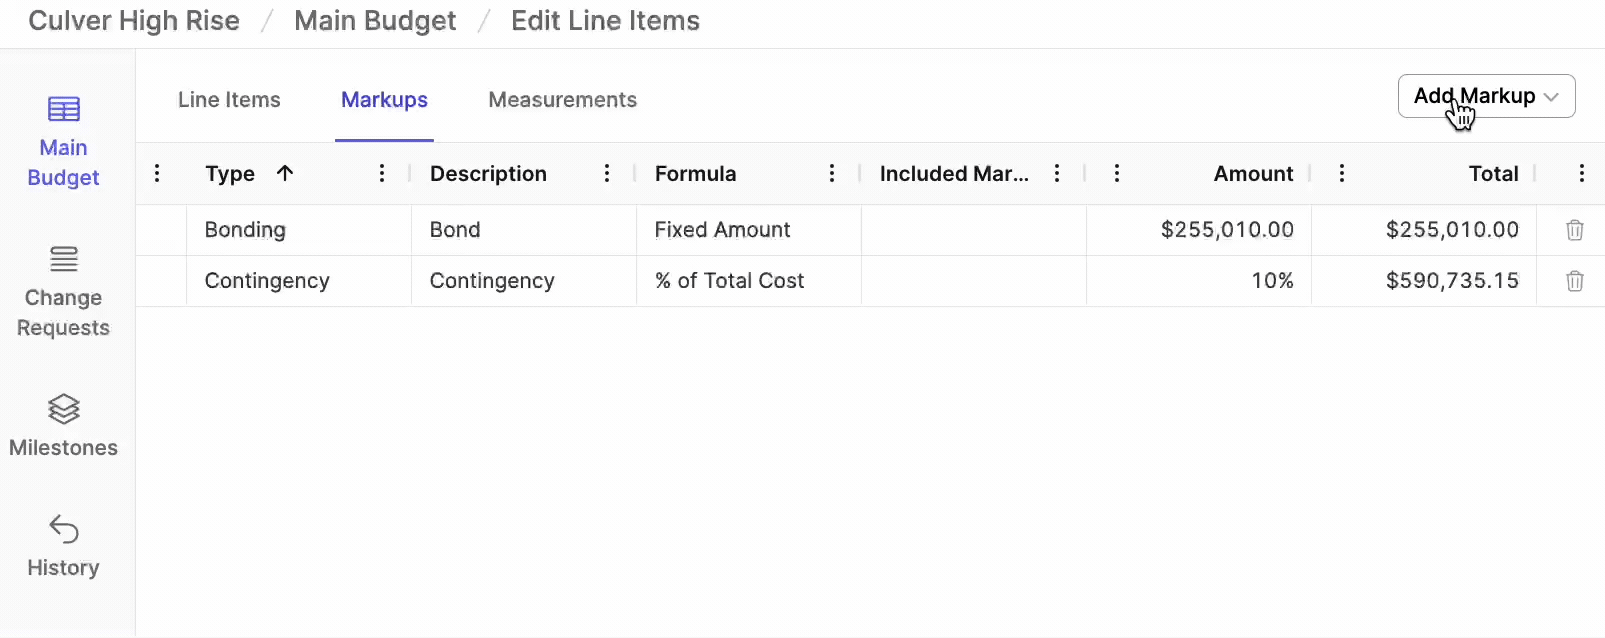Navigate to Main Budget breadcrumb link
The width and height of the screenshot is (1605, 638).
[375, 21]
